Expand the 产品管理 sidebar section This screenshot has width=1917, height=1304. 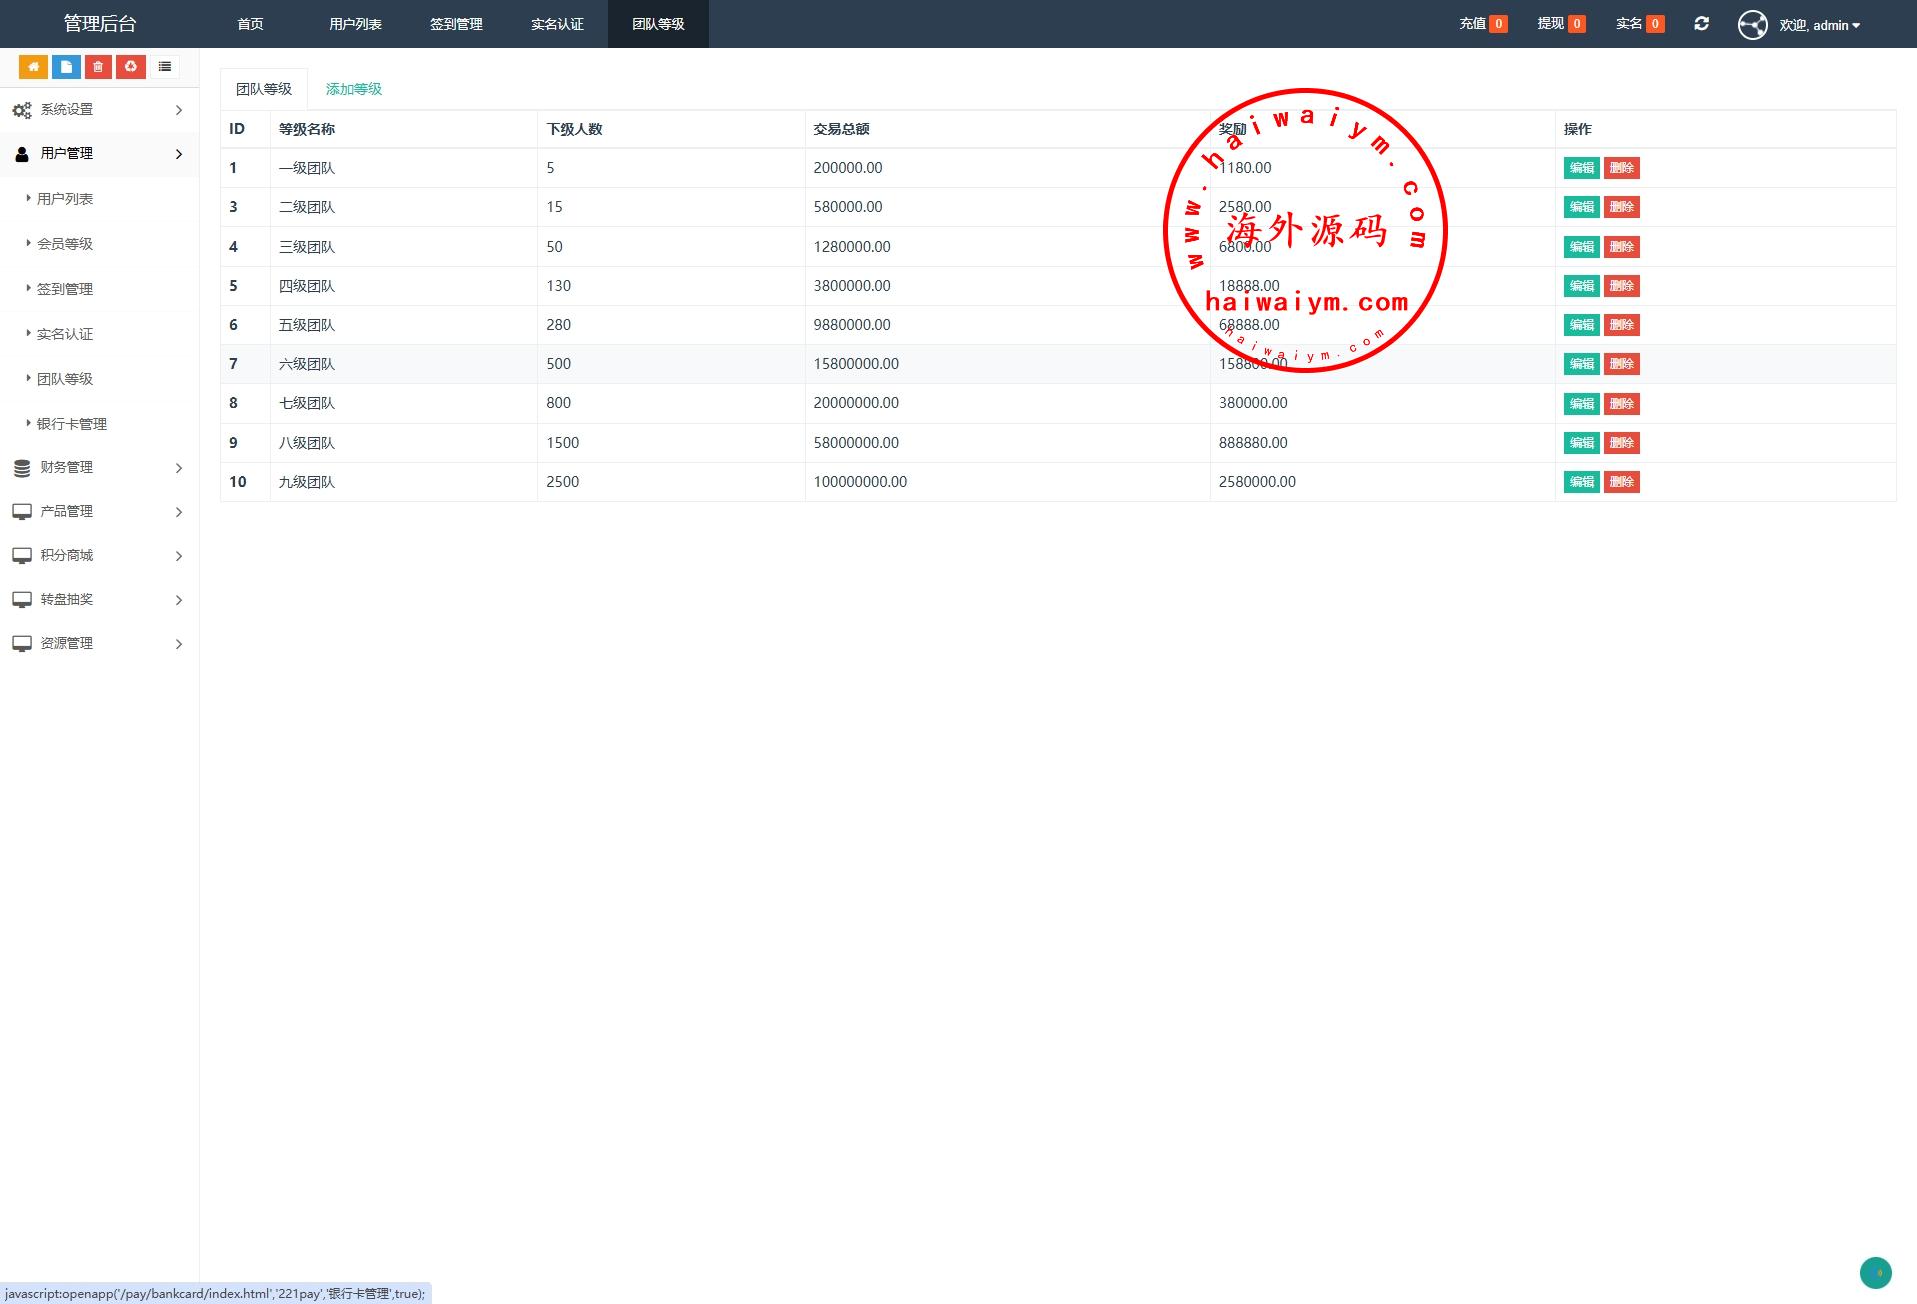(x=98, y=512)
